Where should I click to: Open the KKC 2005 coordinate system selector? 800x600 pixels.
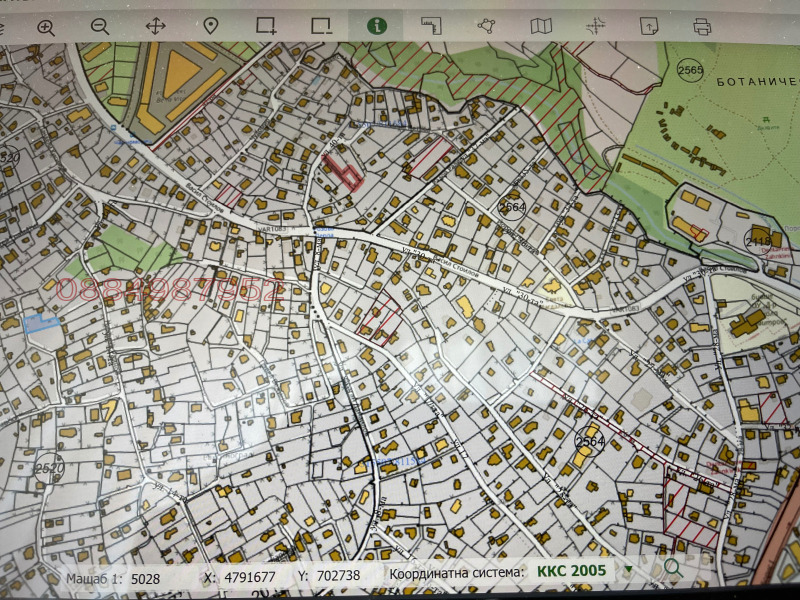click(571, 570)
